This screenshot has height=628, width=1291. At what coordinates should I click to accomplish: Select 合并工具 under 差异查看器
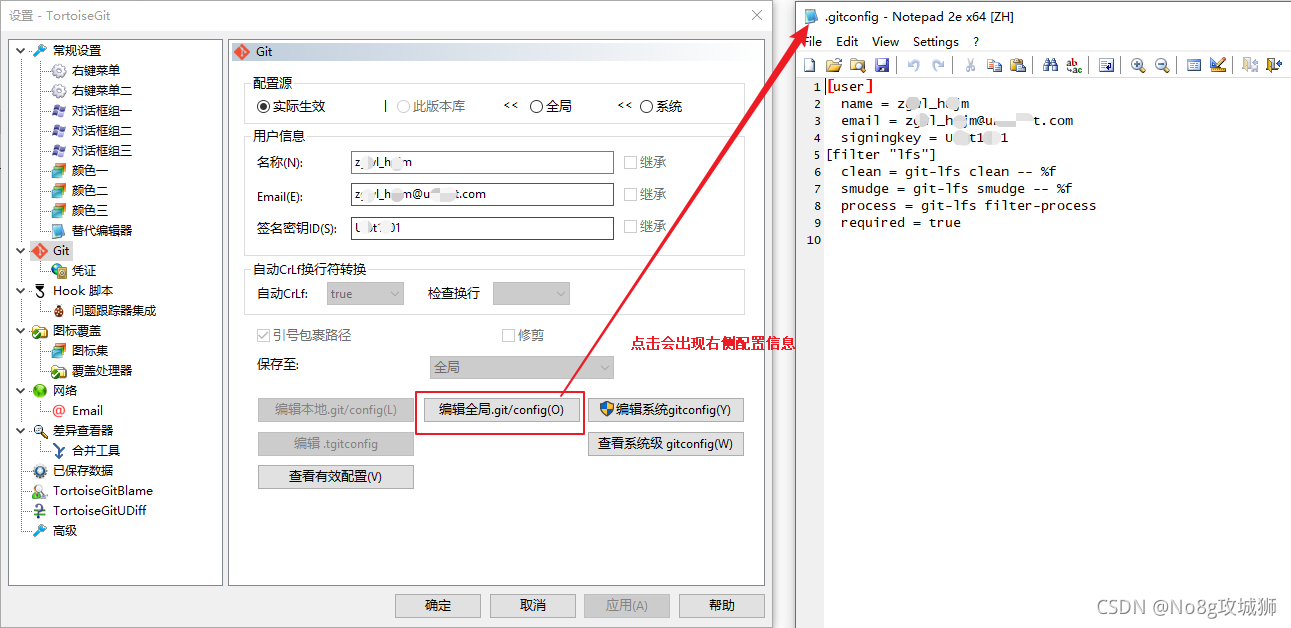coord(96,450)
